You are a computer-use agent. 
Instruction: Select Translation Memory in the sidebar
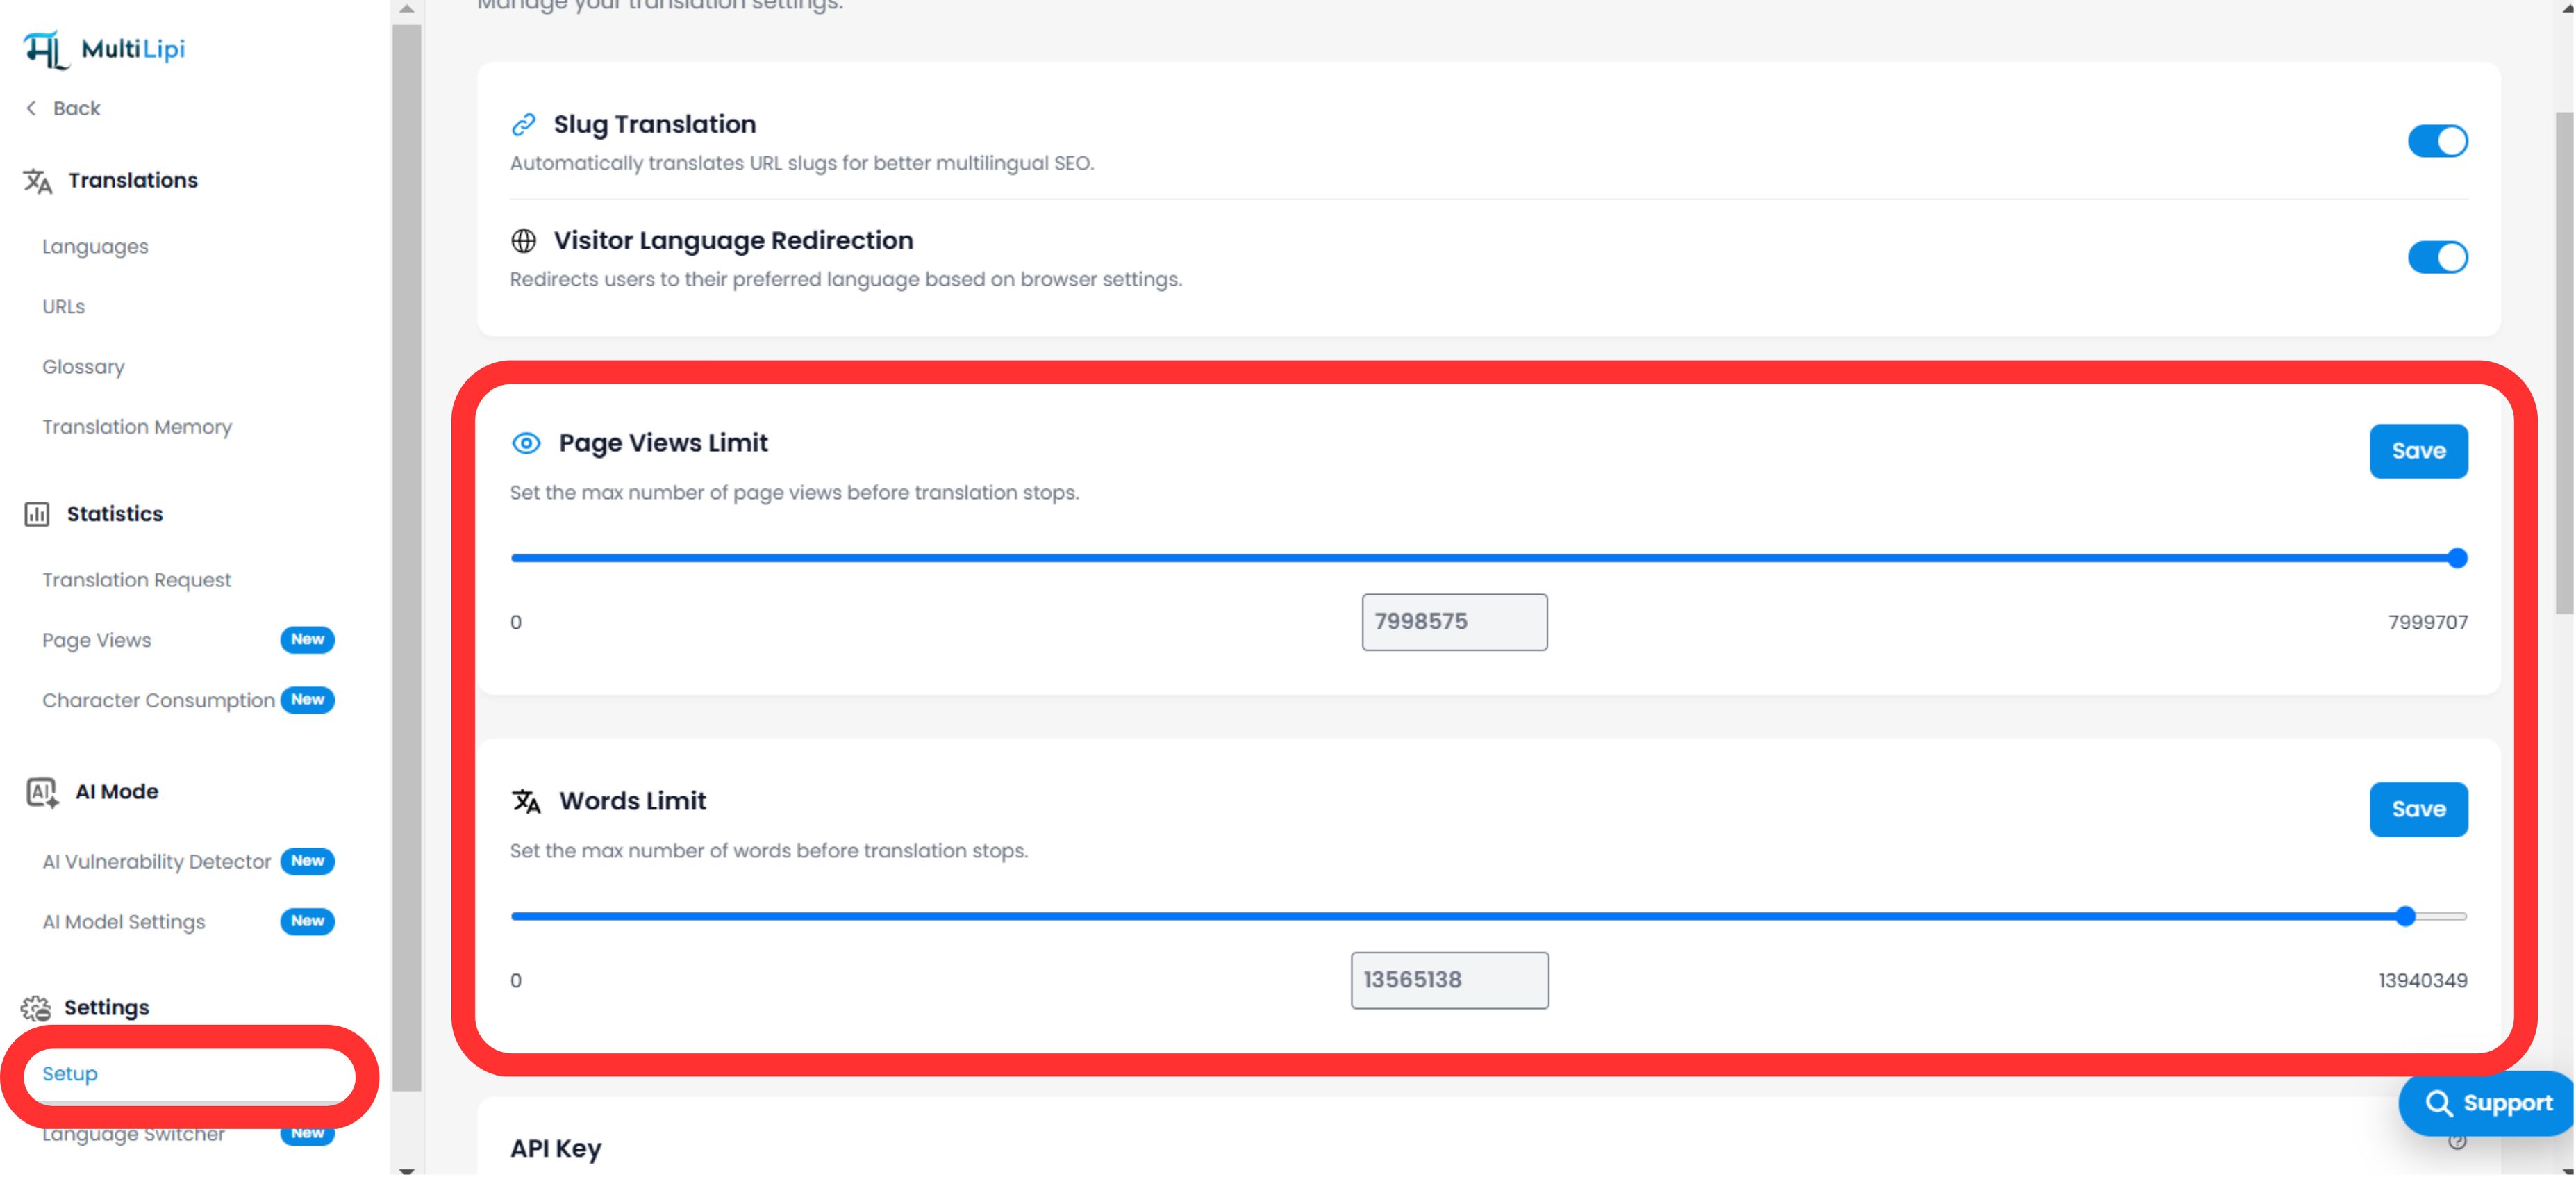[137, 426]
